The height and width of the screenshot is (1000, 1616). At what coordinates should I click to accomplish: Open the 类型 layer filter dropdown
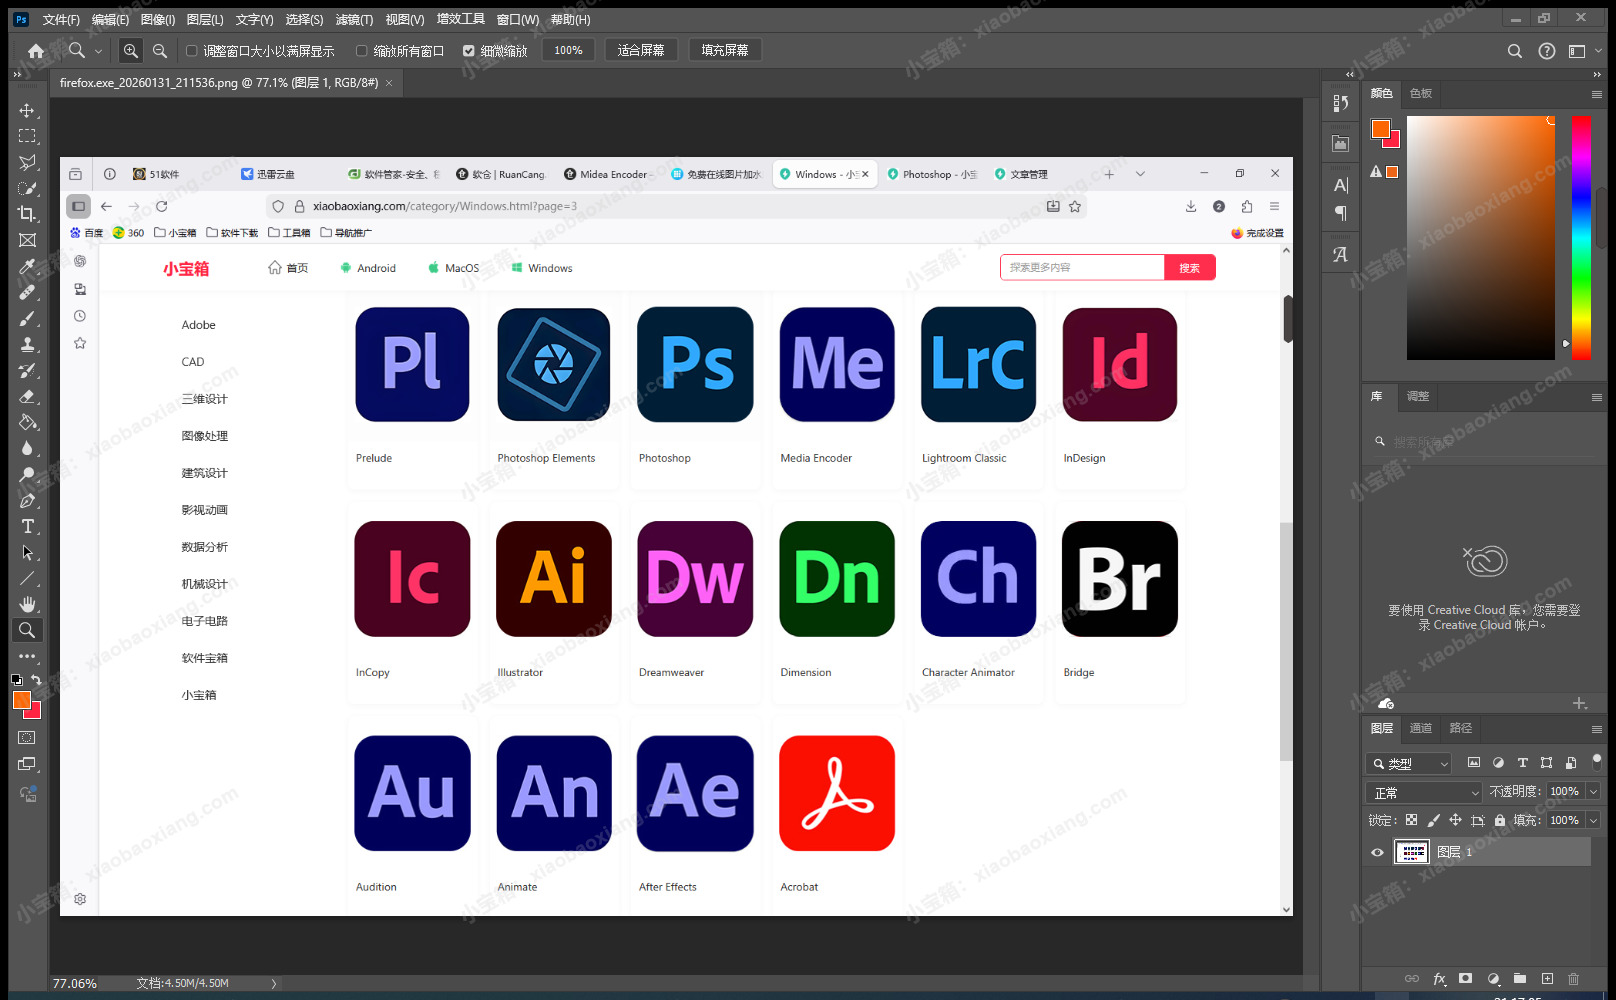[1409, 763]
